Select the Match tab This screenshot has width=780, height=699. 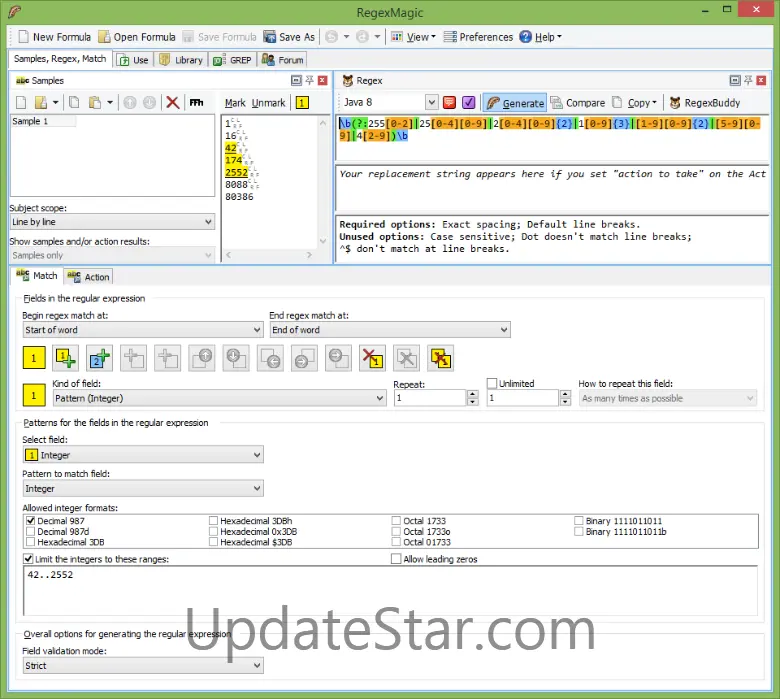click(37, 276)
